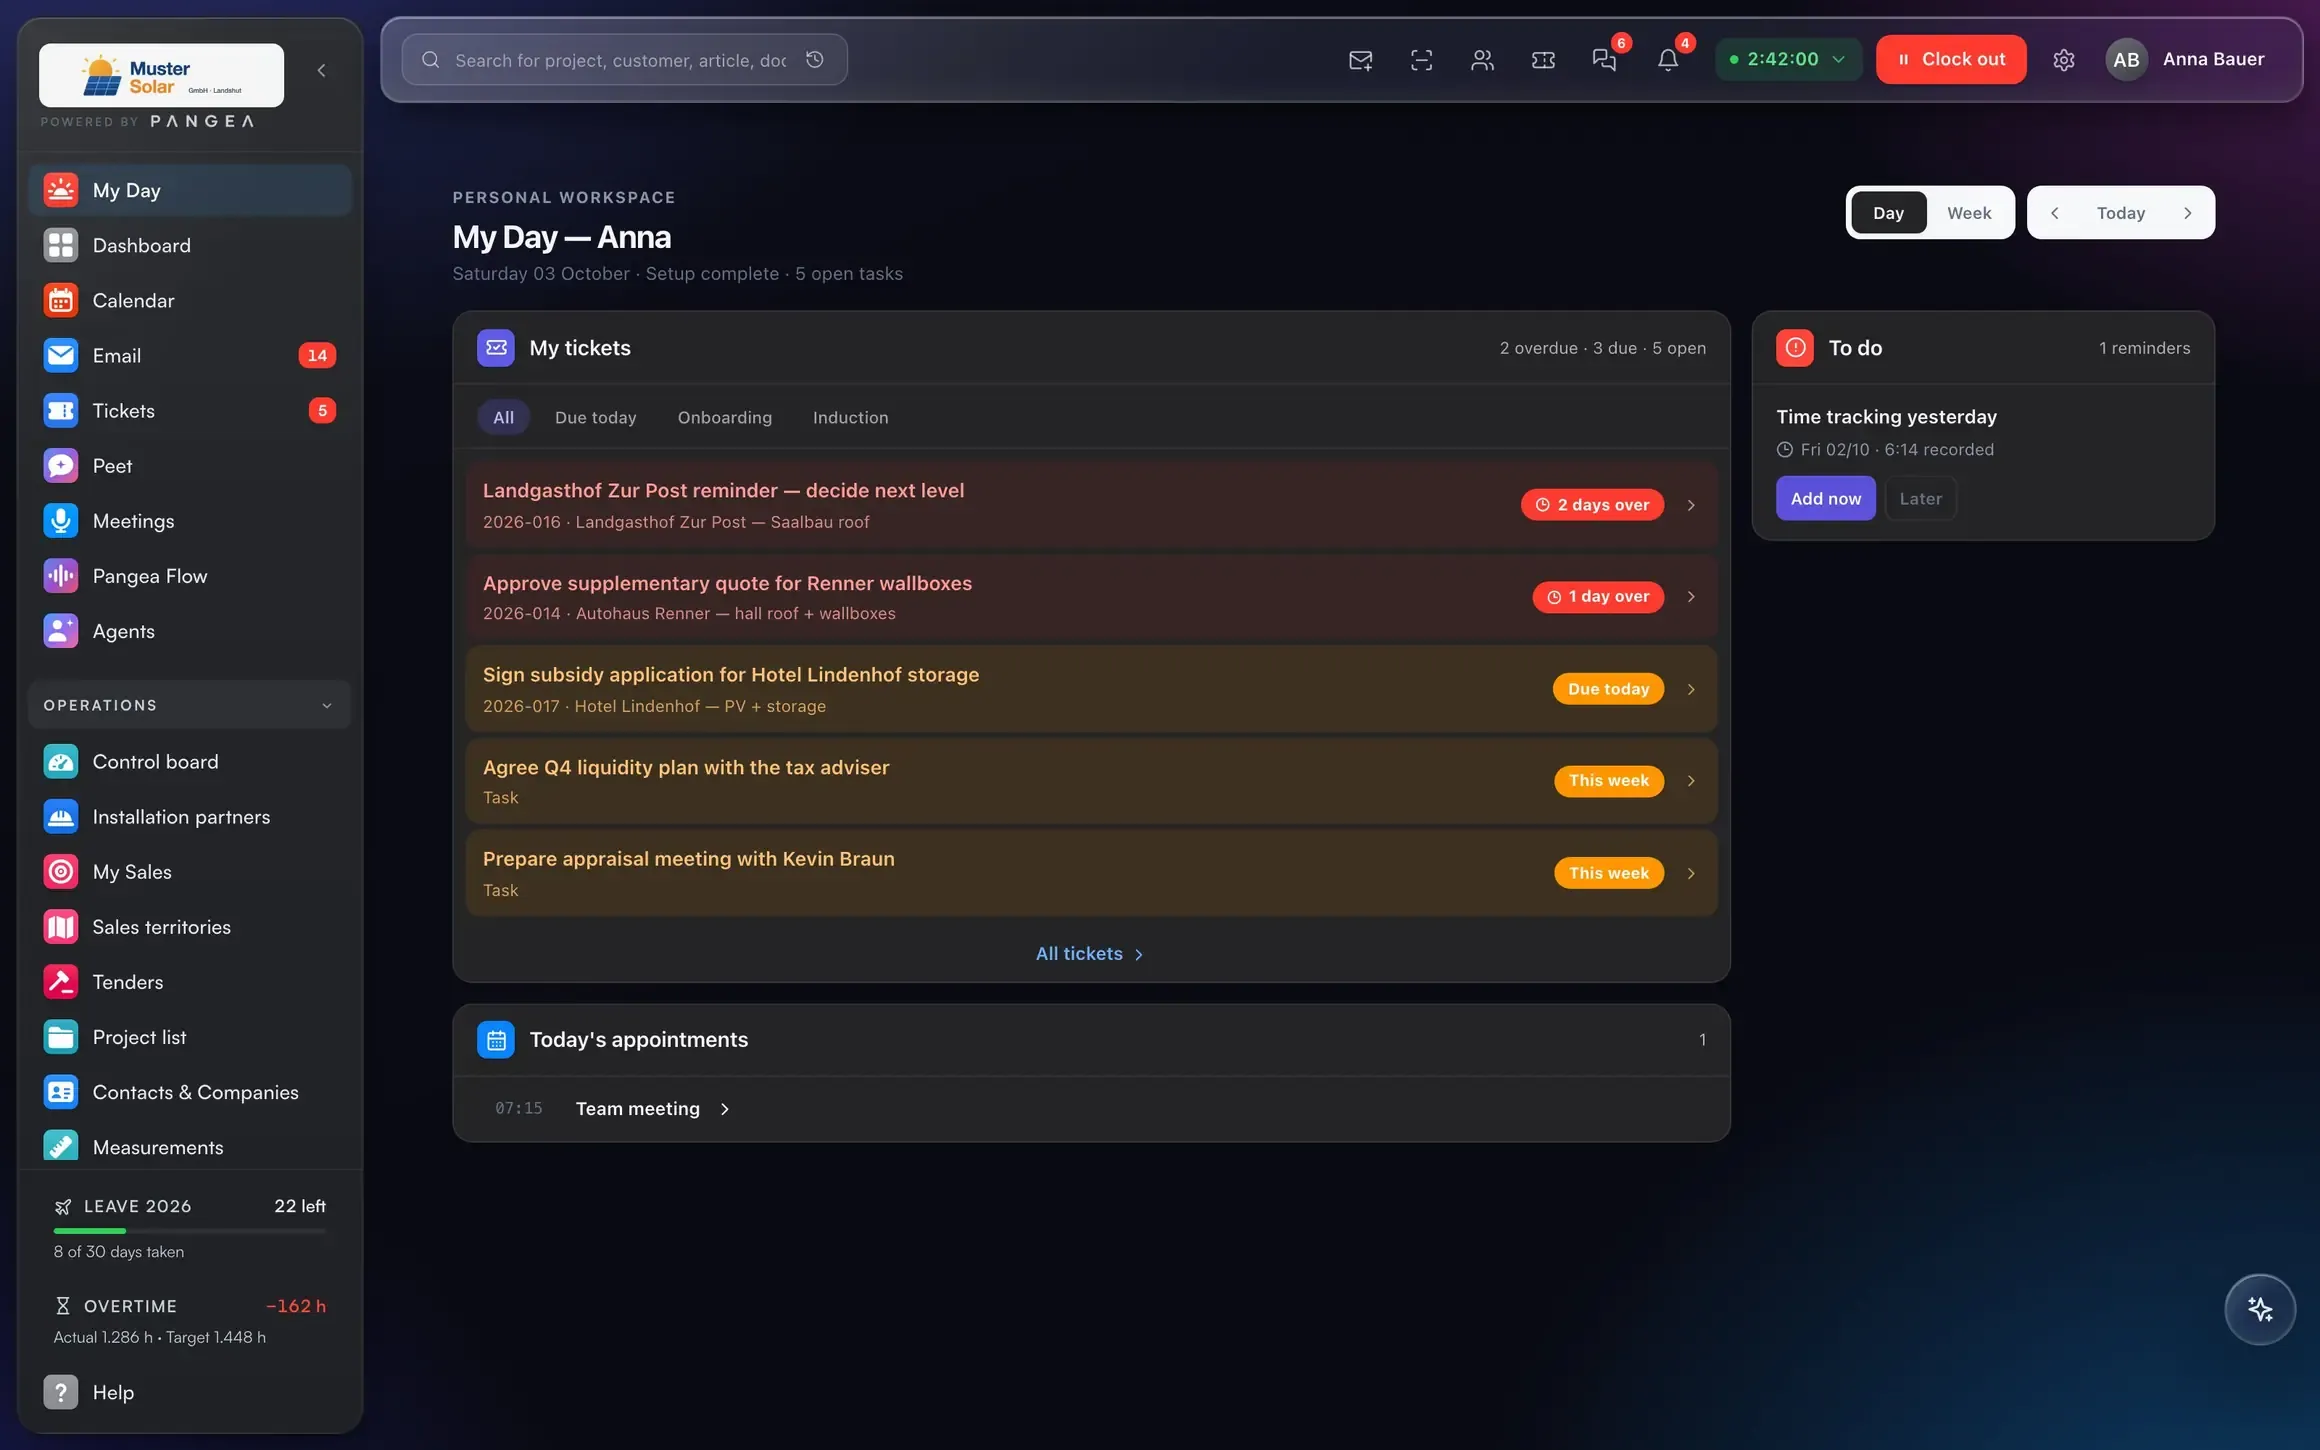Open the 2:42:00 timer dropdown
This screenshot has width=2320, height=1450.
pos(1788,60)
